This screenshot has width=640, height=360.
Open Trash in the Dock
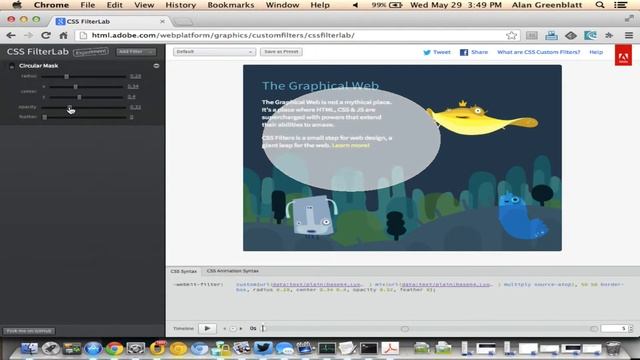pos(613,349)
